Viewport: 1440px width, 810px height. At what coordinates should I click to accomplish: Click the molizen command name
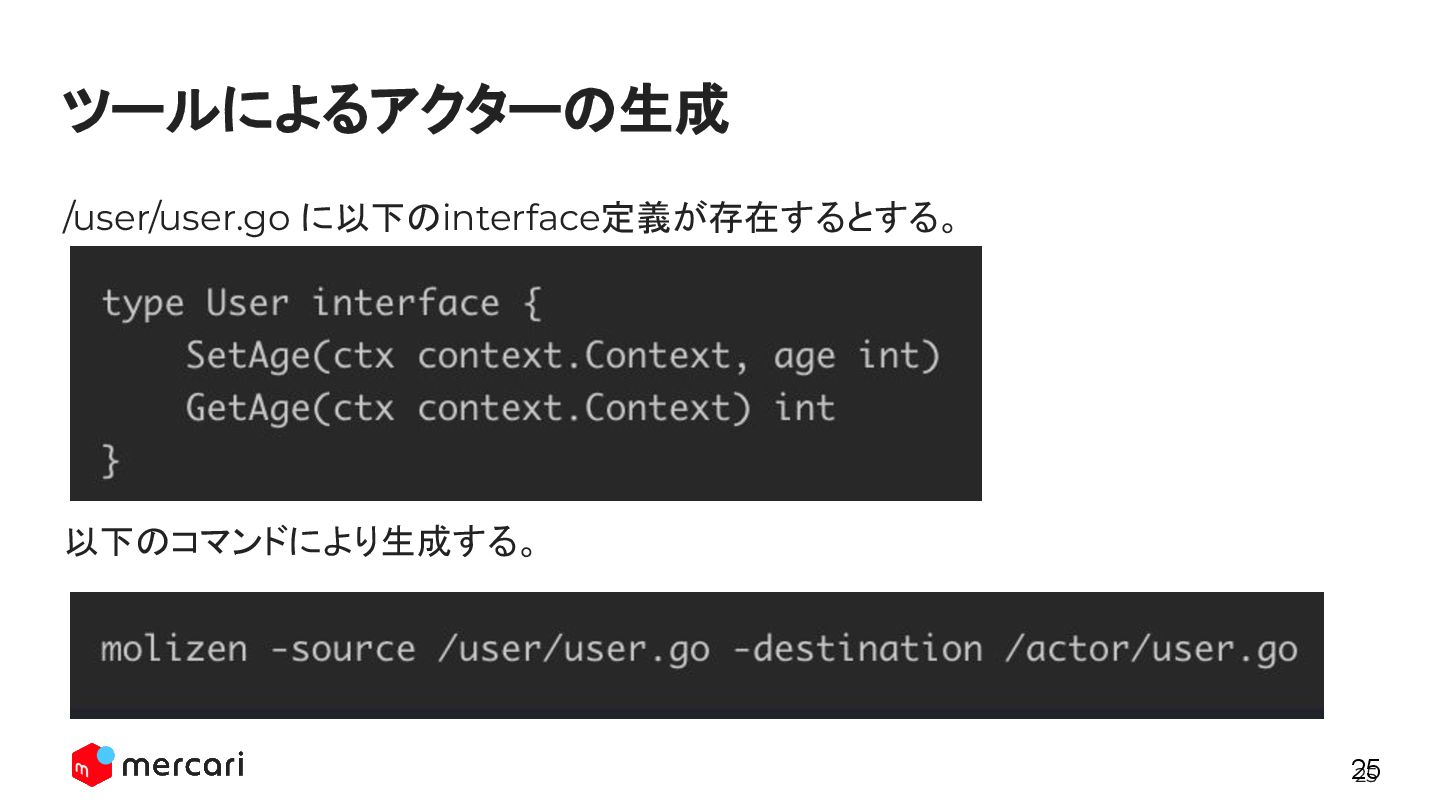click(x=173, y=649)
